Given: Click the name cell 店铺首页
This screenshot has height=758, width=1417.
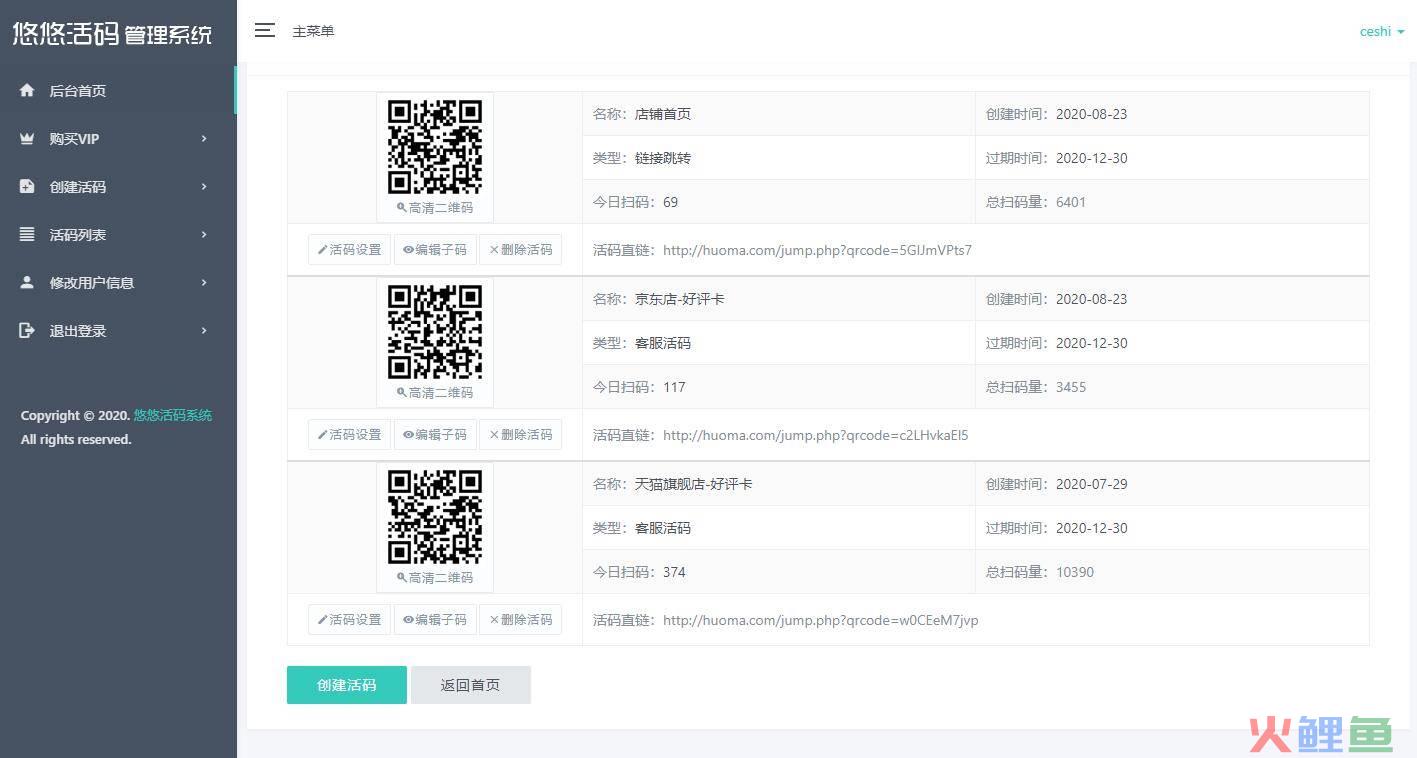Looking at the screenshot, I should (x=663, y=114).
